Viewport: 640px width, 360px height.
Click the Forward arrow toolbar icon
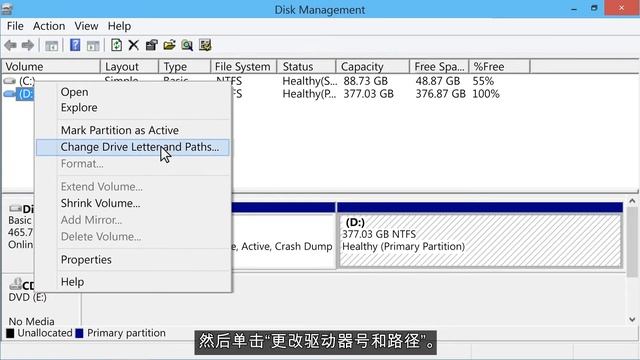click(27, 45)
